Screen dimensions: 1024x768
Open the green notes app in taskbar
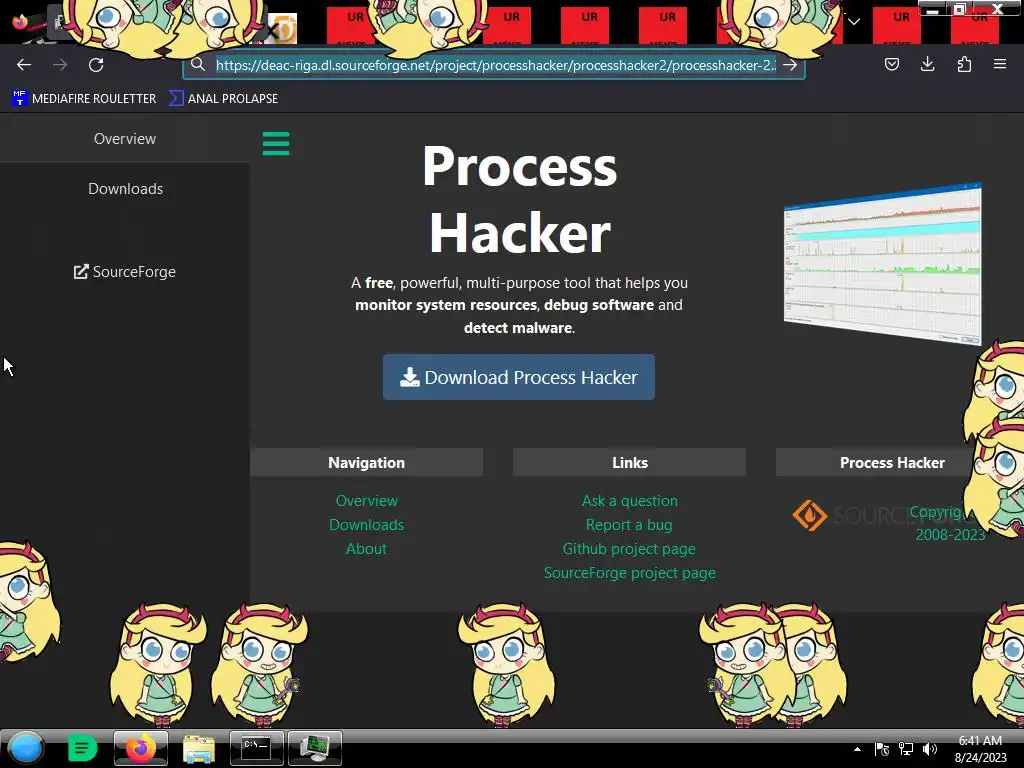click(x=82, y=748)
